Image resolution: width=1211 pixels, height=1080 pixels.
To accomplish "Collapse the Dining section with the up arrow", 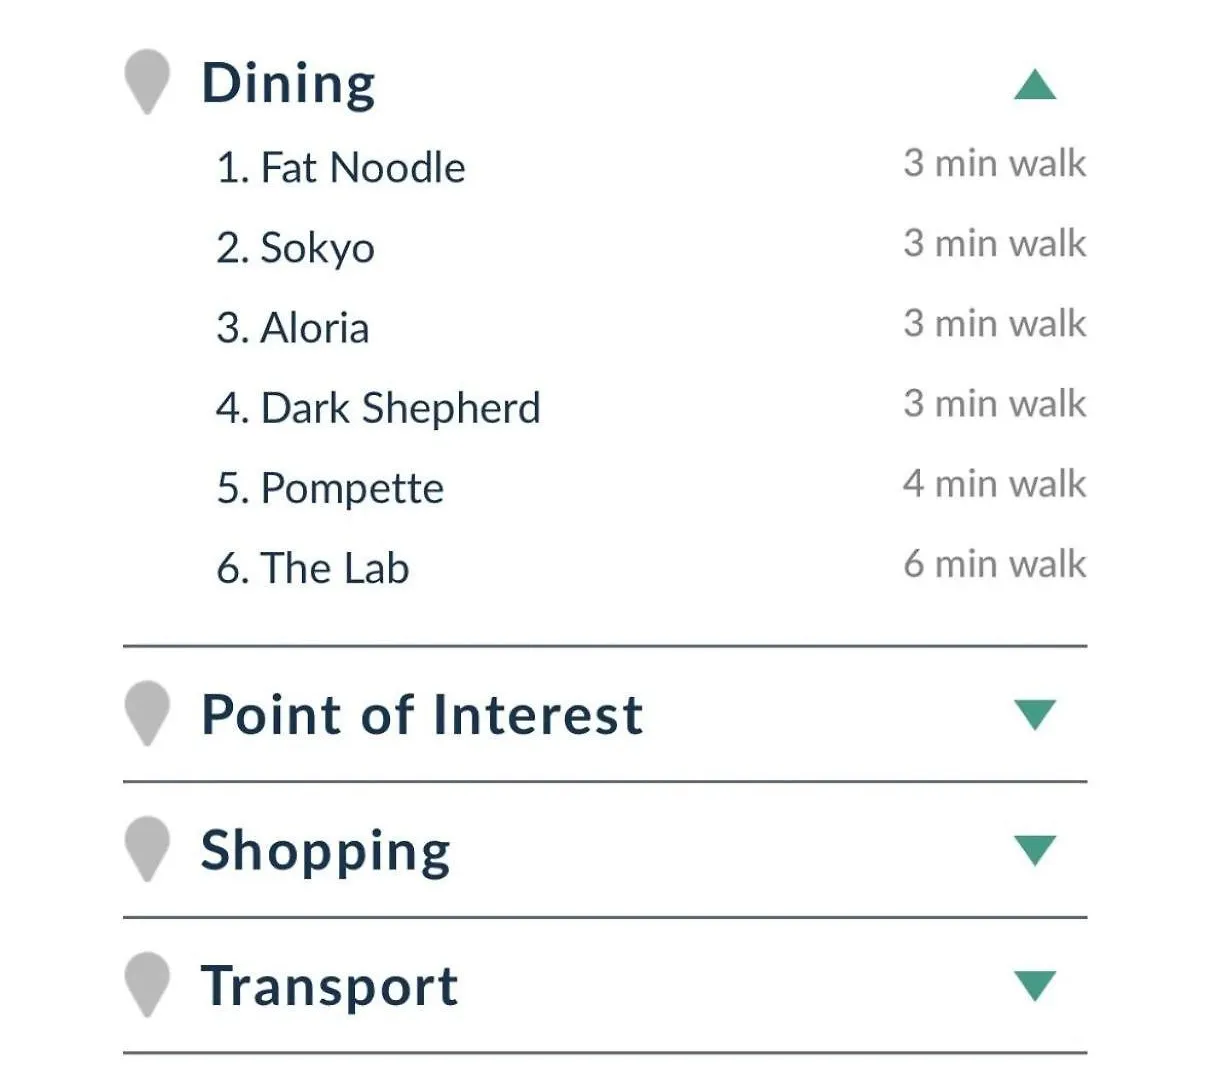I will [x=1035, y=84].
